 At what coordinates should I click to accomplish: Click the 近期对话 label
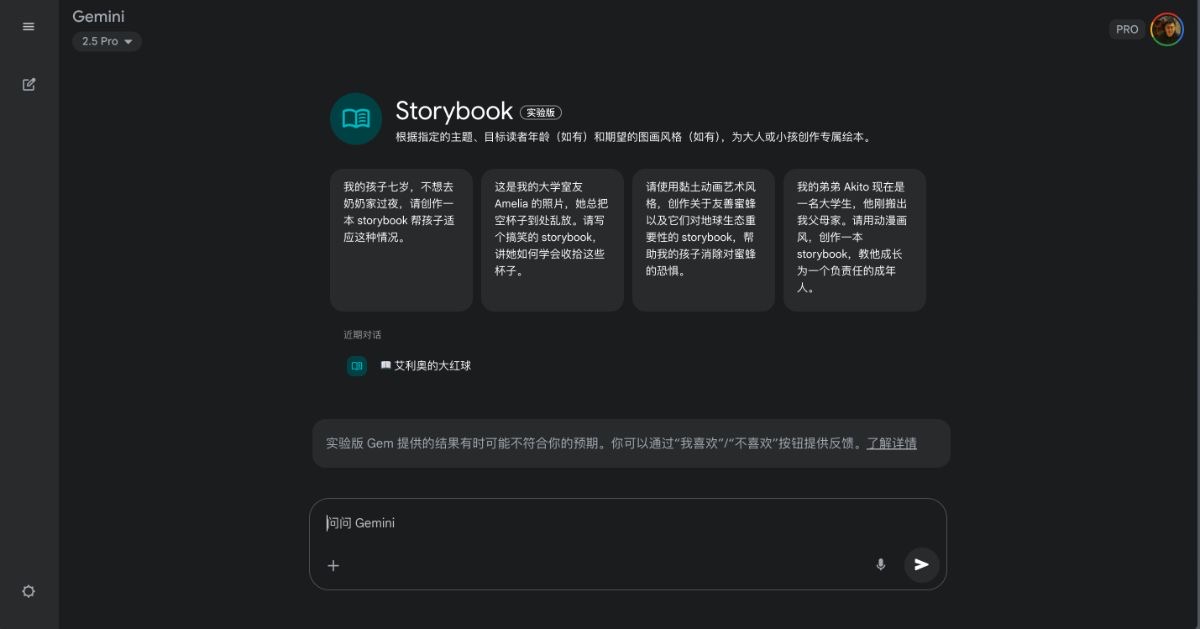(x=362, y=335)
